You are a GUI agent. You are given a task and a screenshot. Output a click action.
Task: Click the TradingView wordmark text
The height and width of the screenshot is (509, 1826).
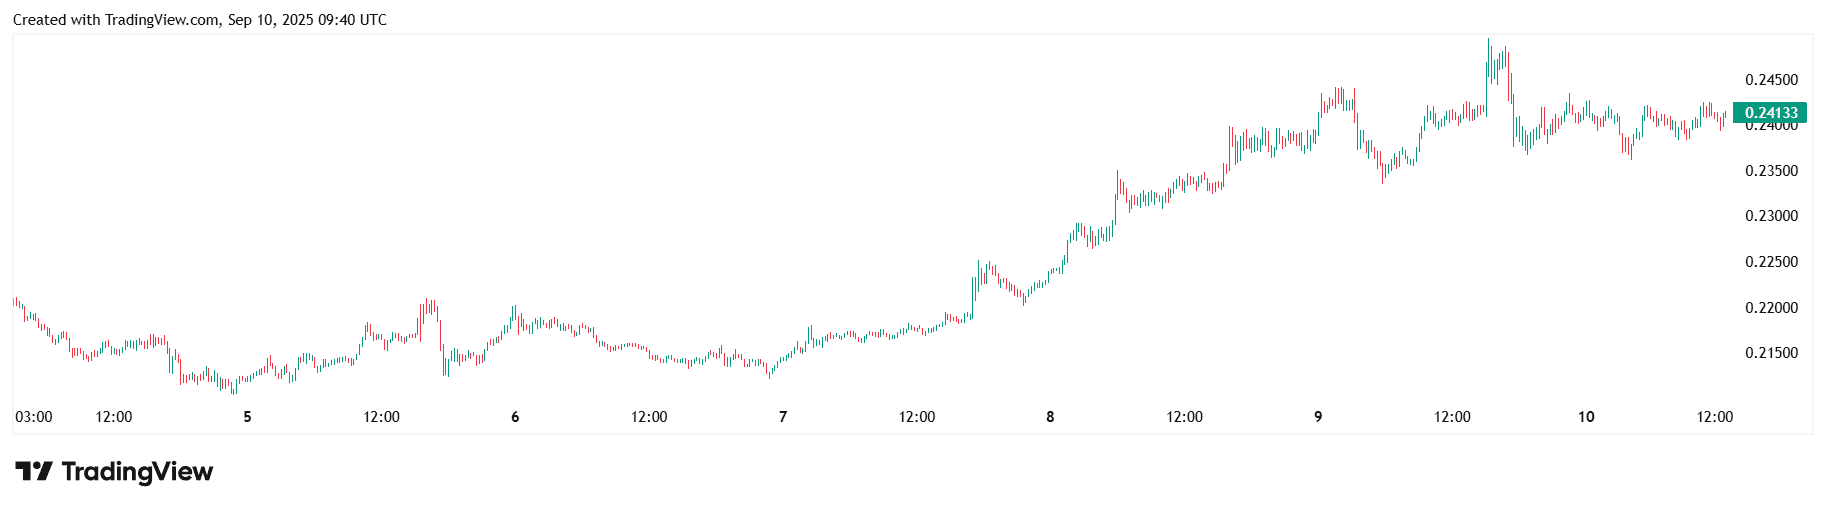[137, 471]
